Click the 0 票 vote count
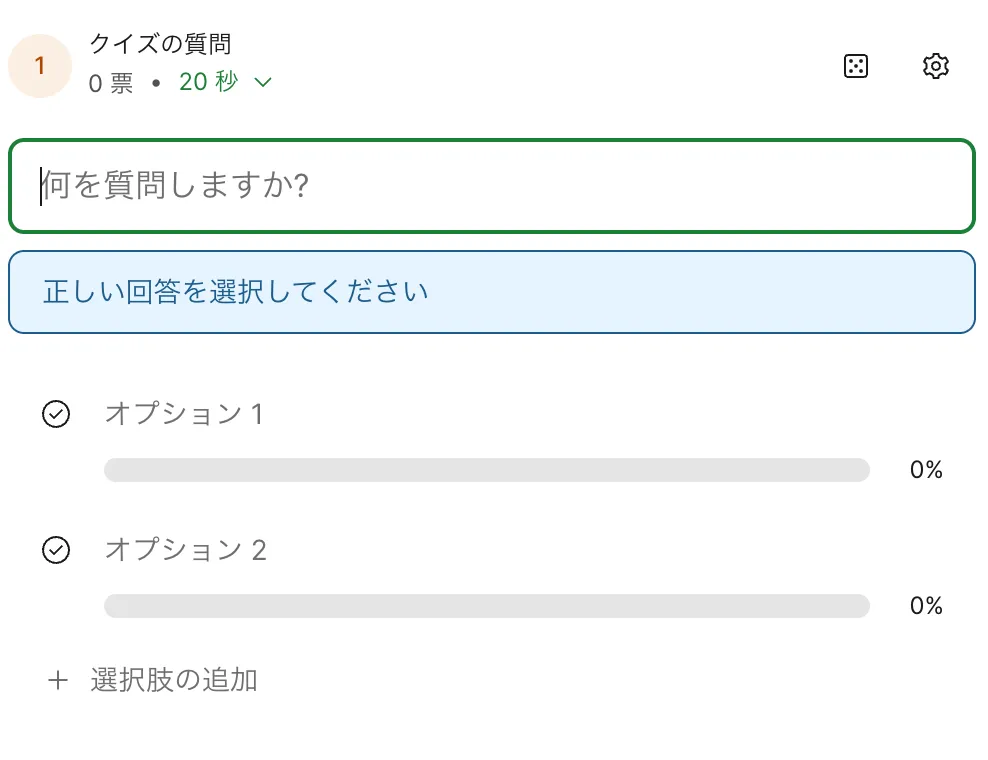 tap(110, 83)
